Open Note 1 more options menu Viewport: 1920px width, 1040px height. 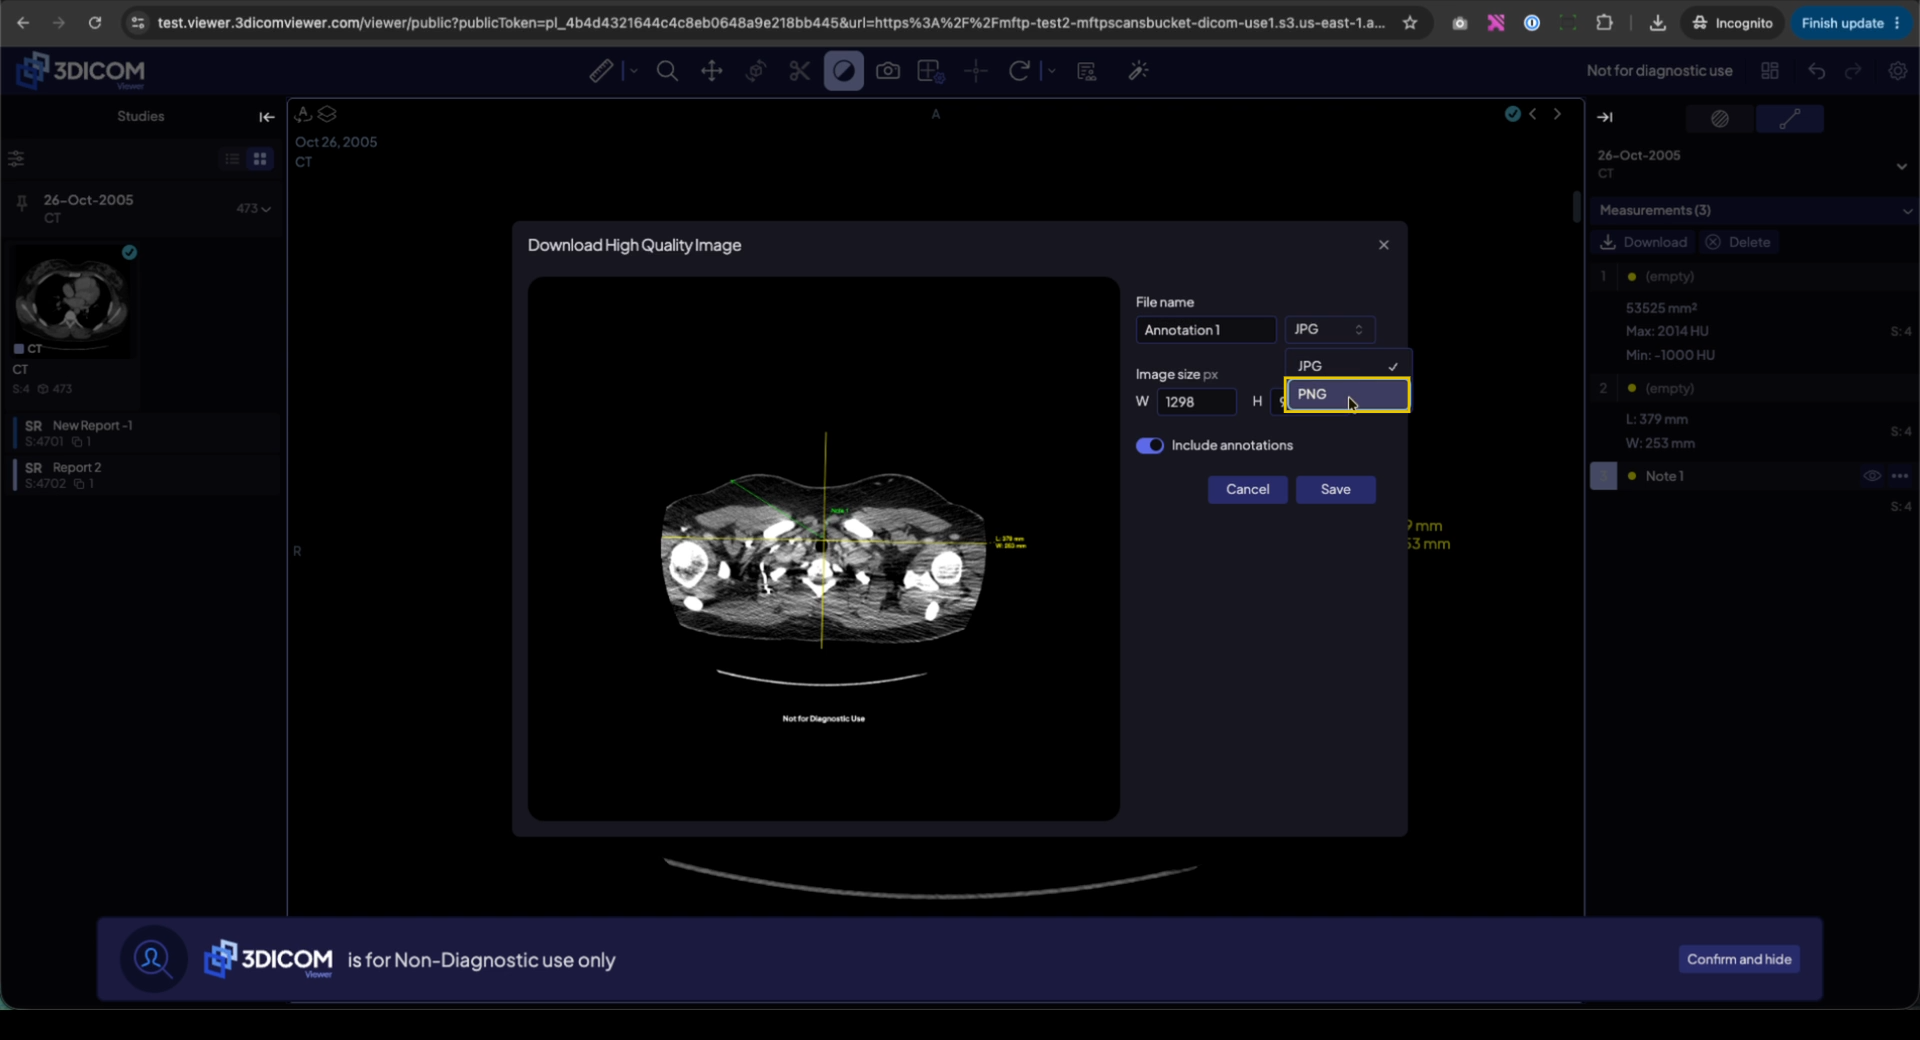pyautogui.click(x=1900, y=476)
